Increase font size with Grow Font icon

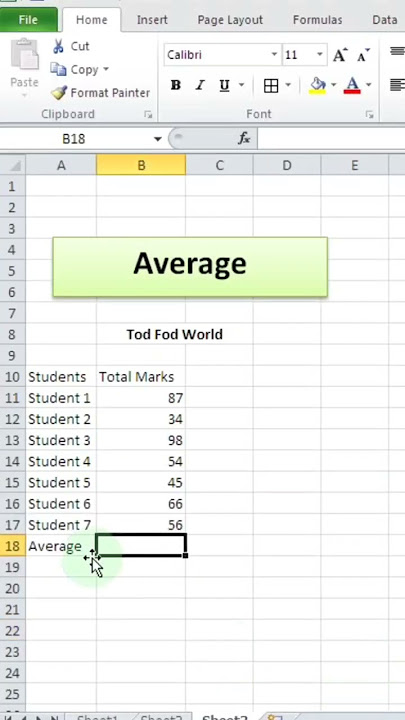(x=340, y=55)
